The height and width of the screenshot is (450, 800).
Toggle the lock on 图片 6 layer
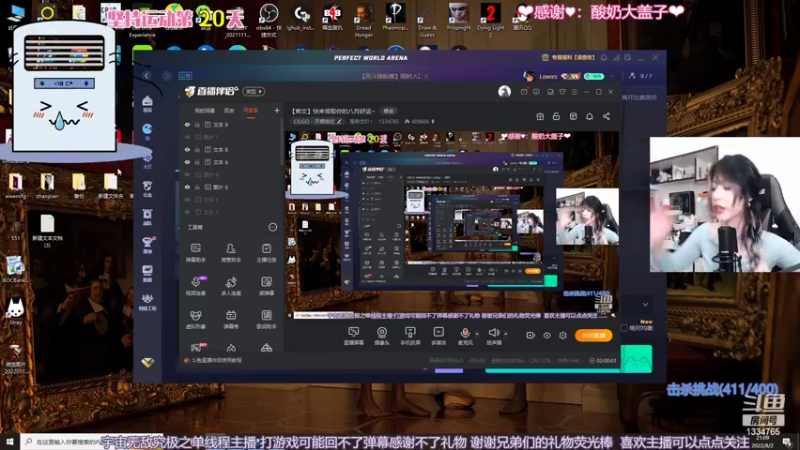pyautogui.click(x=197, y=187)
